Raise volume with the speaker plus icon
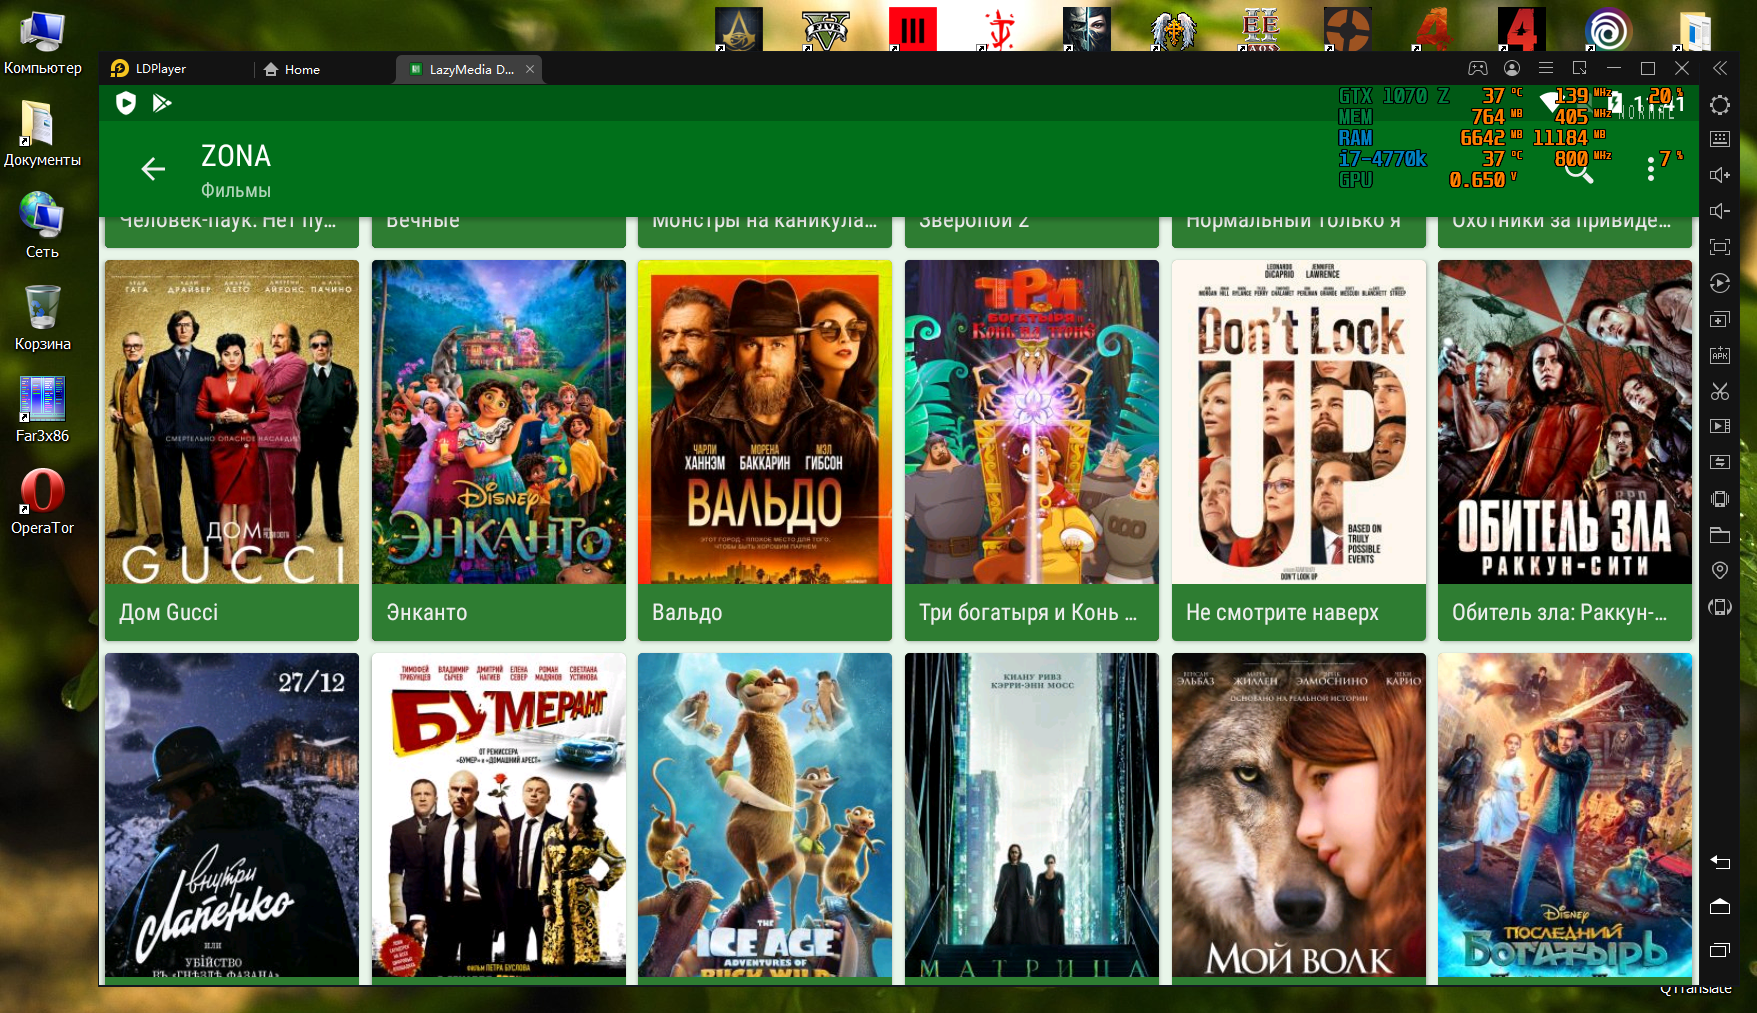The height and width of the screenshot is (1013, 1757). [1719, 175]
